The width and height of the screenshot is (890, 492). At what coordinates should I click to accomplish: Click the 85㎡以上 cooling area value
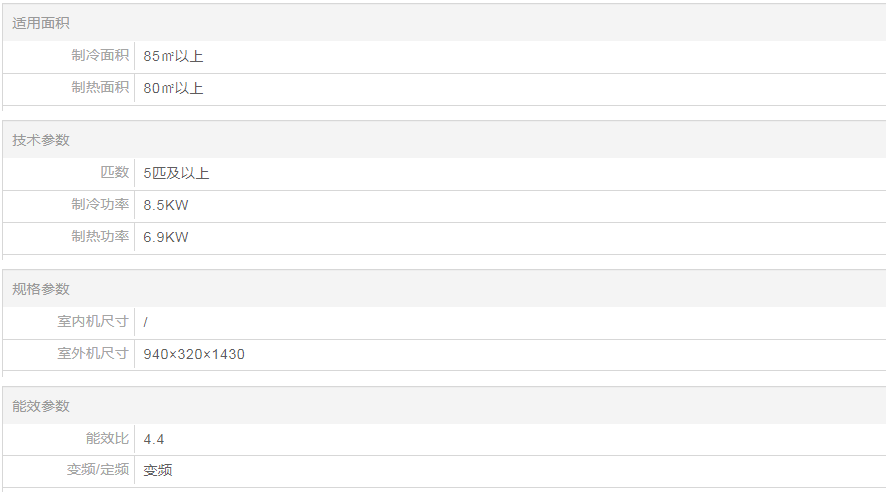coord(173,57)
